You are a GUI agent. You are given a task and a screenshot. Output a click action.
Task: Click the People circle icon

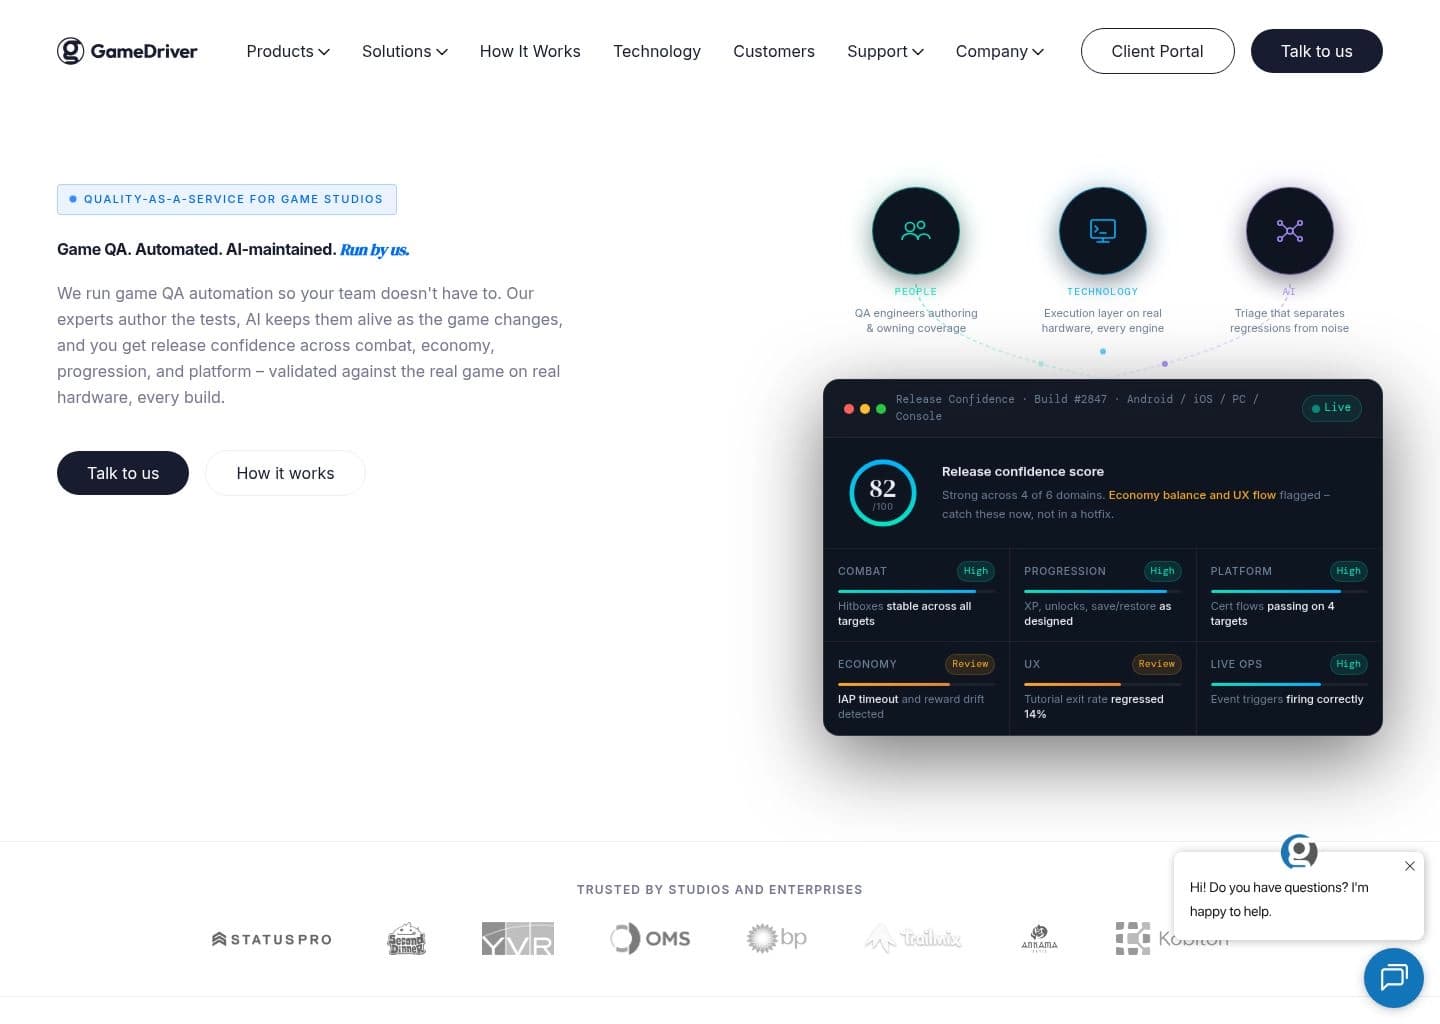(916, 231)
